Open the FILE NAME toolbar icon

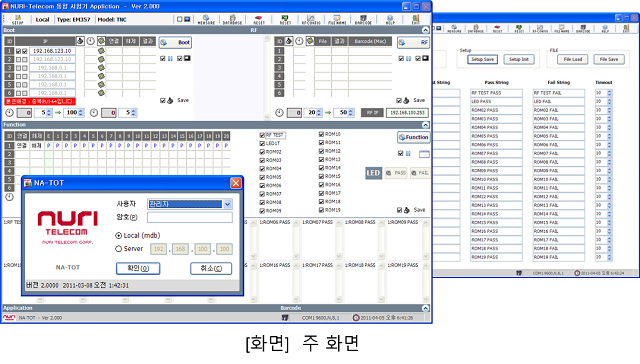[x=337, y=19]
